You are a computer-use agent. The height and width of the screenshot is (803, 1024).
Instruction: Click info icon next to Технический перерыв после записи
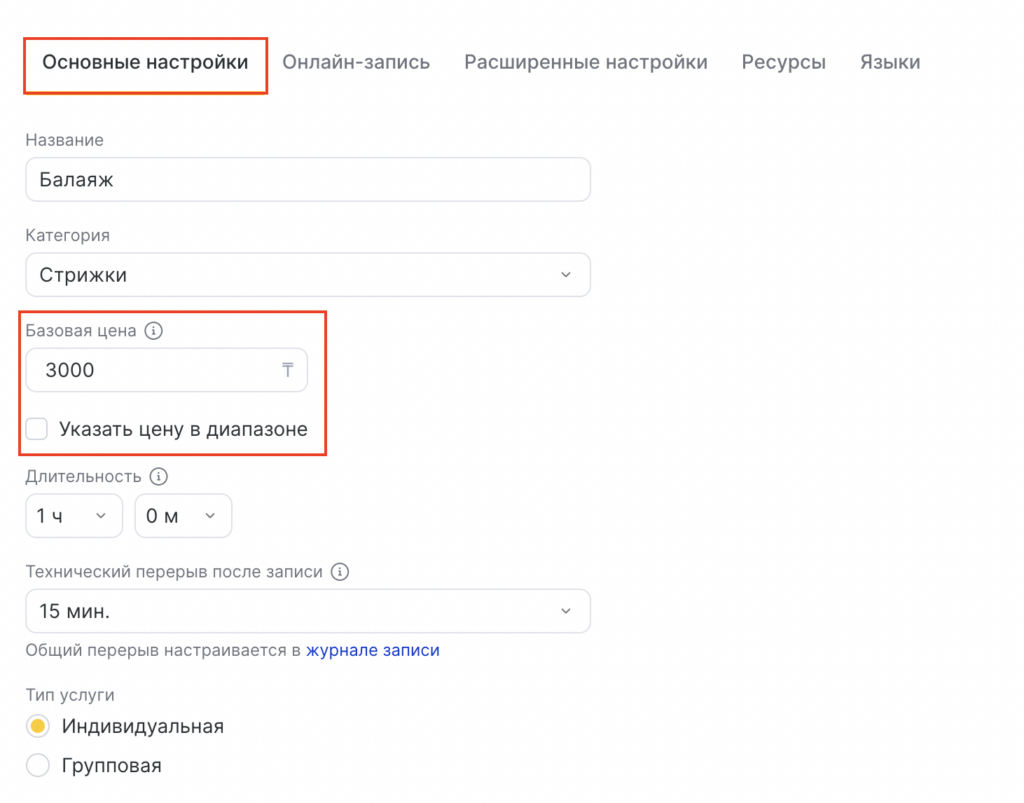[340, 572]
